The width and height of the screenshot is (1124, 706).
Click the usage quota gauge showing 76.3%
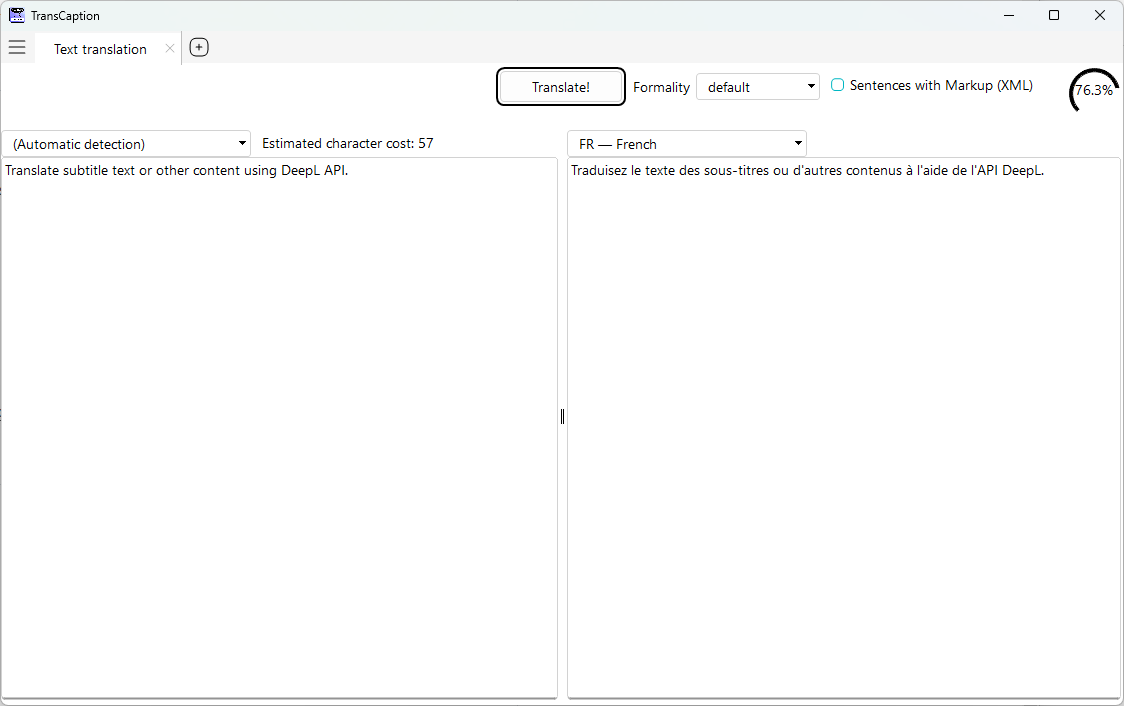(1093, 90)
